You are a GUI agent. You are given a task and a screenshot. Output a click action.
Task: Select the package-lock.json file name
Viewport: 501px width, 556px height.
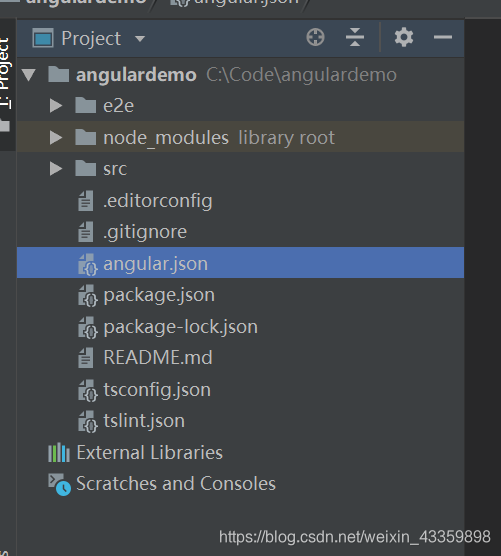click(x=180, y=327)
